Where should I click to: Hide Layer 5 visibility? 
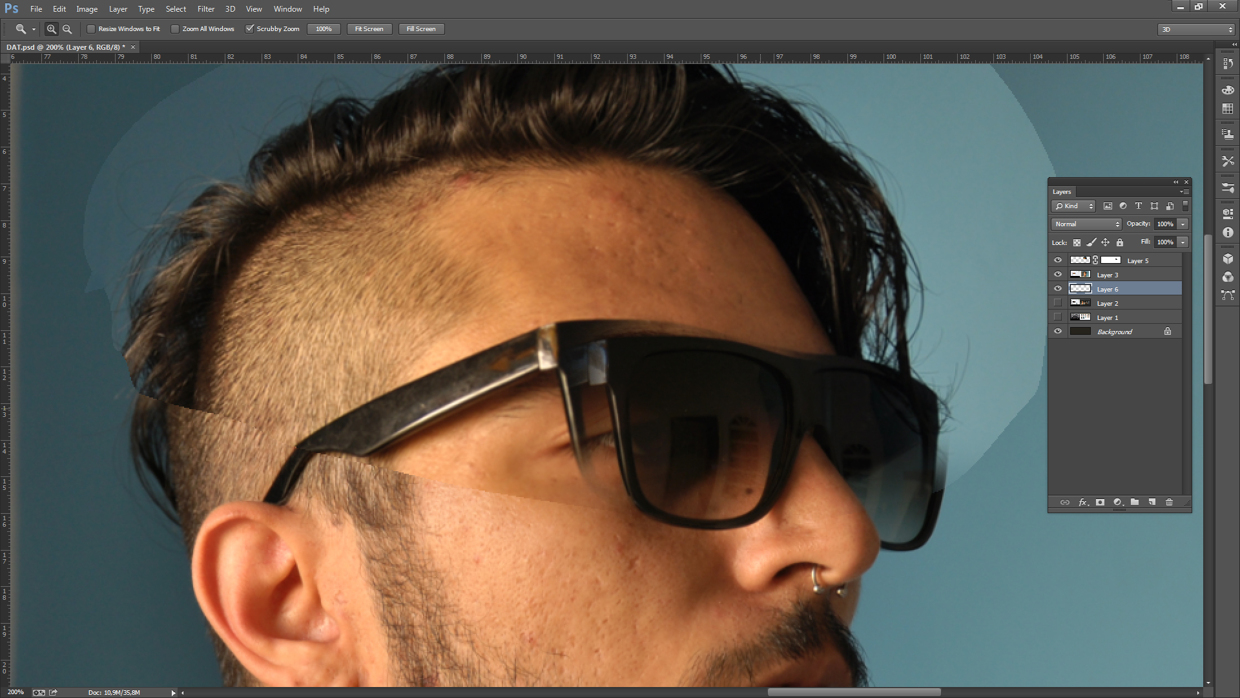point(1057,259)
